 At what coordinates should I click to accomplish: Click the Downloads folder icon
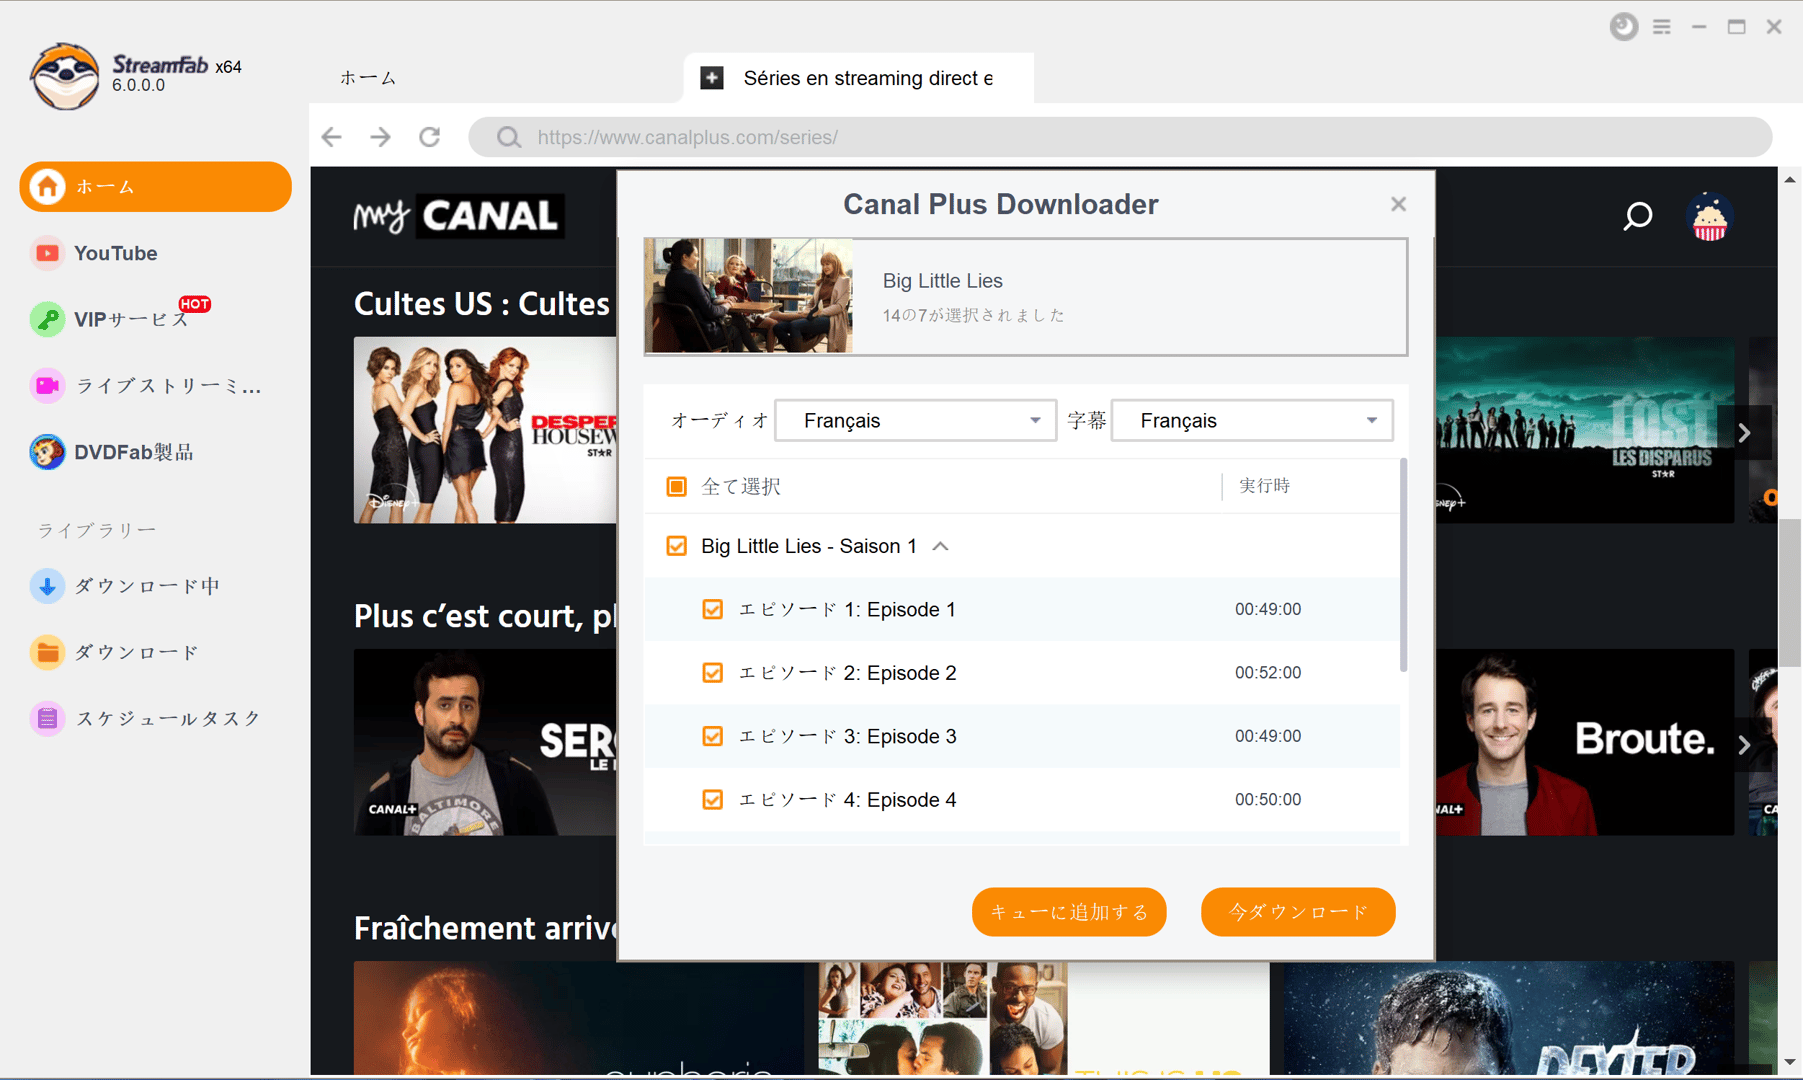[47, 652]
